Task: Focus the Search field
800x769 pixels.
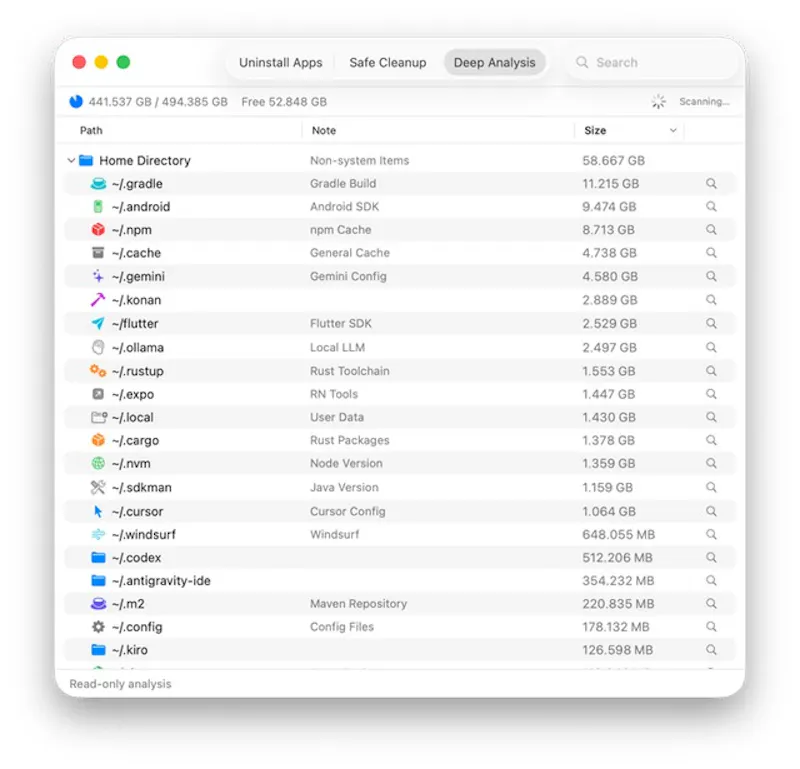Action: [x=653, y=62]
